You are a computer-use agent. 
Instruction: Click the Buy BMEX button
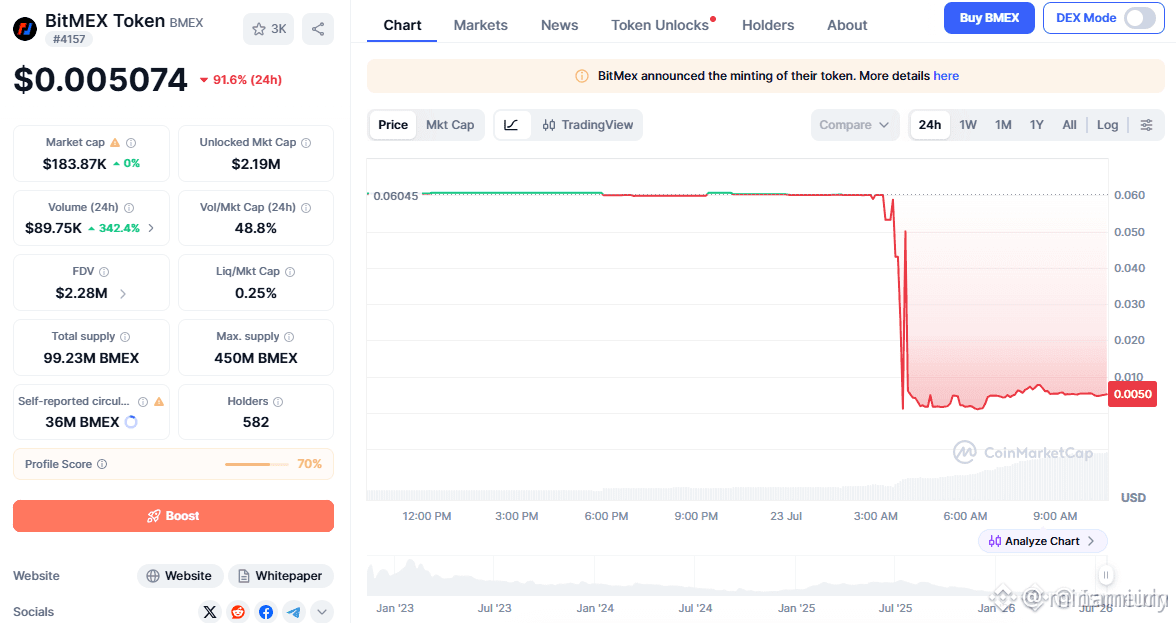point(989,18)
